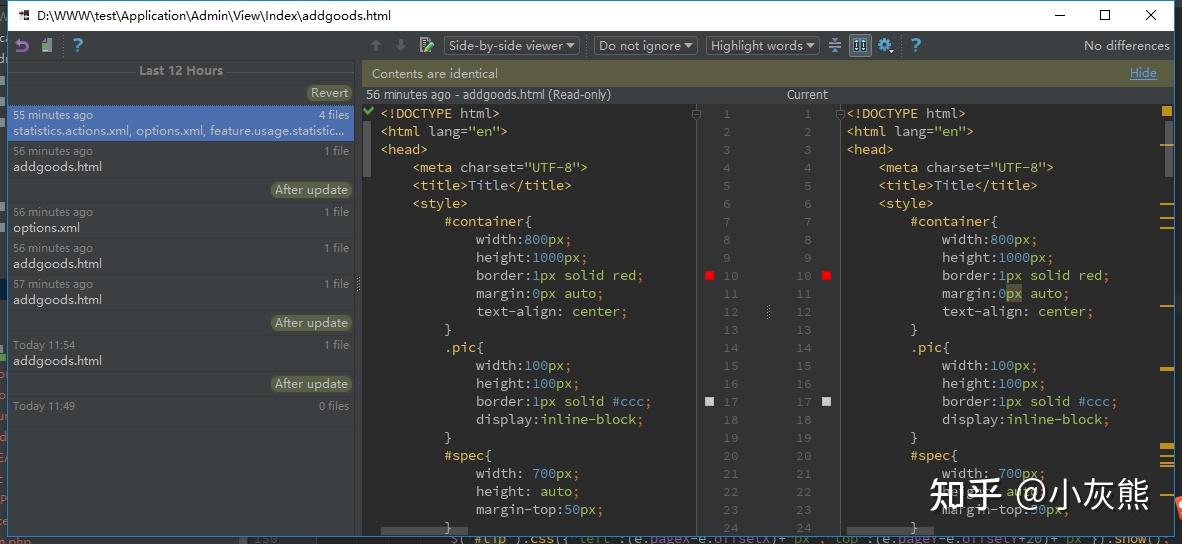The width and height of the screenshot is (1182, 544).
Task: Select the Today 11:49 revision entry
Action: coord(180,406)
